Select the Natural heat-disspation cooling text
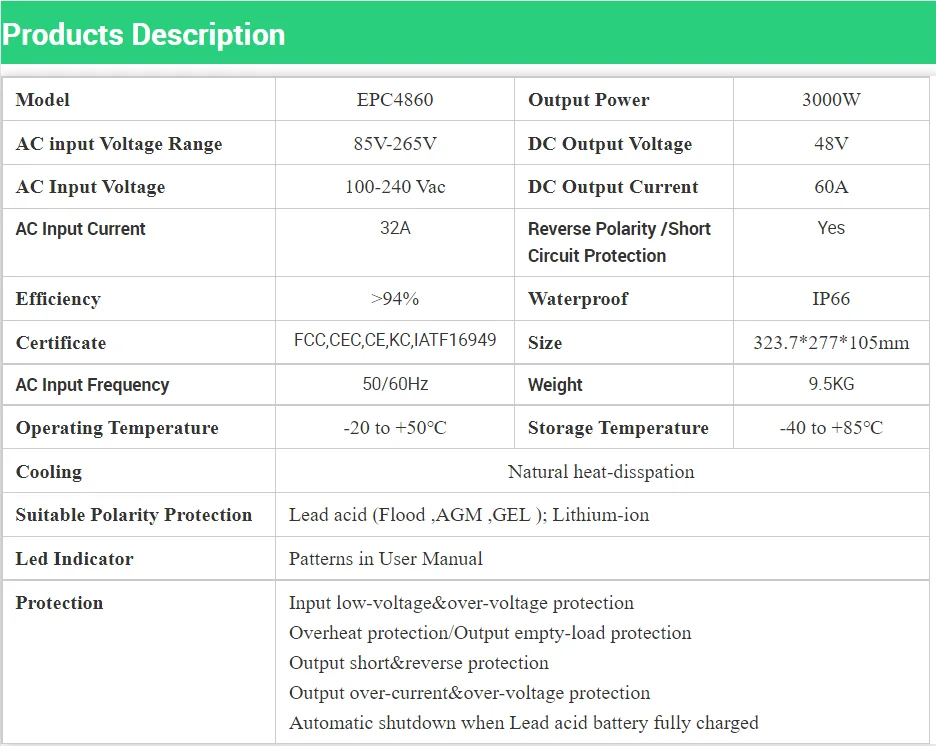 coord(601,472)
